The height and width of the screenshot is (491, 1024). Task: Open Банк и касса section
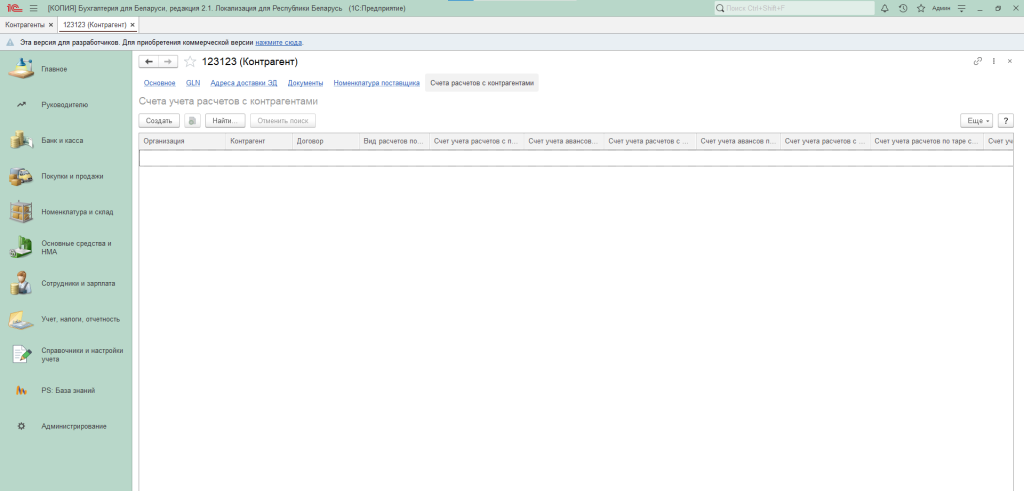[62, 140]
